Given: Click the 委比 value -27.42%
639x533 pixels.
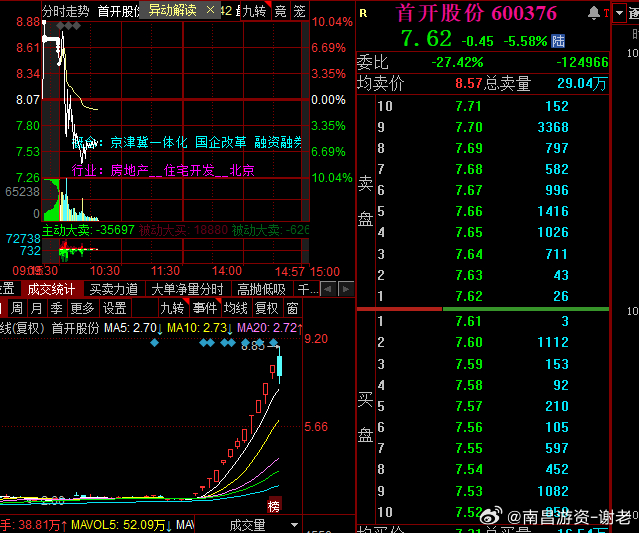Looking at the screenshot, I should (x=457, y=62).
